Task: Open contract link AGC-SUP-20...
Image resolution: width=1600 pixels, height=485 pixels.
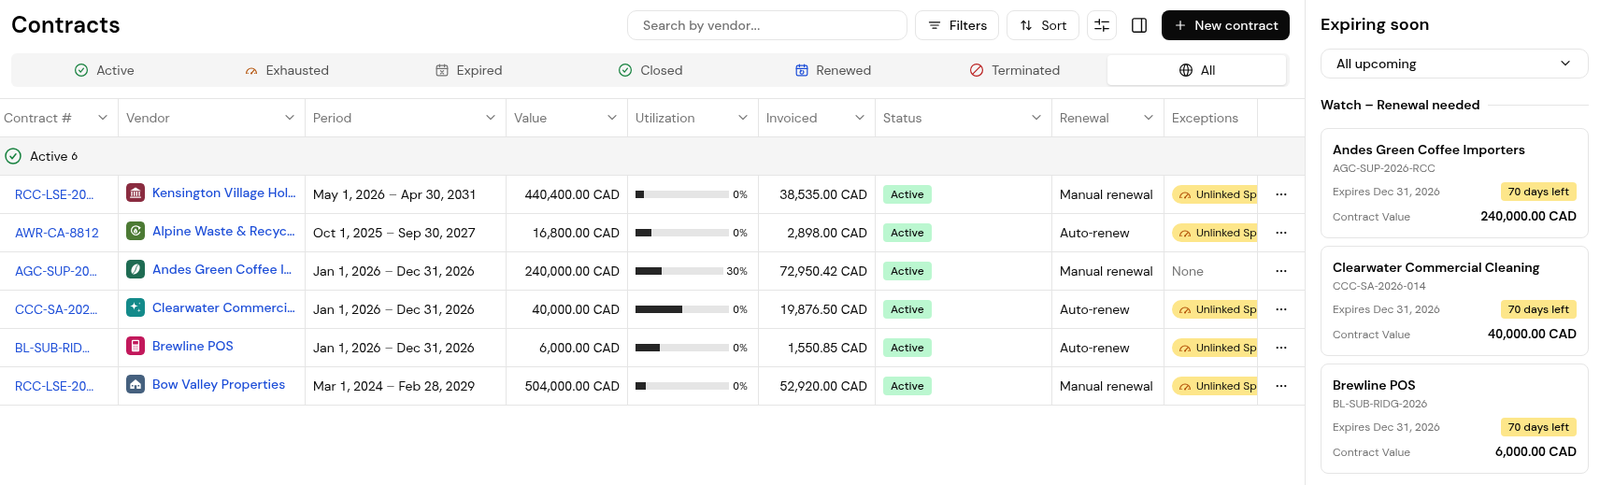Action: (56, 271)
